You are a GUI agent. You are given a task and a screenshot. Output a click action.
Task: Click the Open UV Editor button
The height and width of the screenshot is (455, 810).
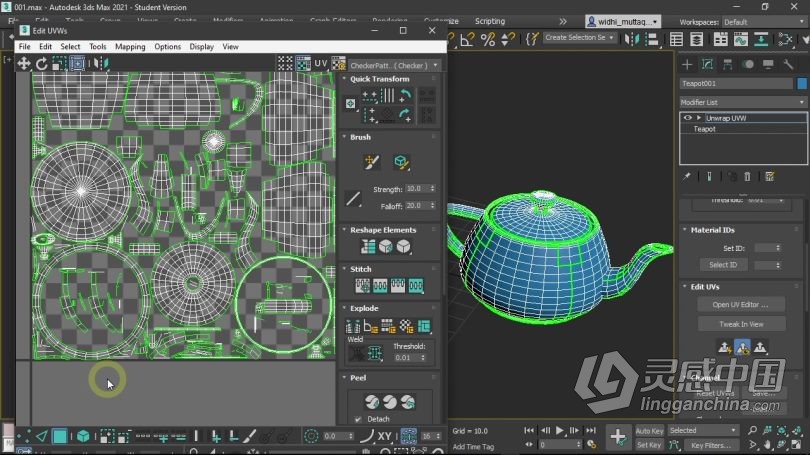pos(741,305)
